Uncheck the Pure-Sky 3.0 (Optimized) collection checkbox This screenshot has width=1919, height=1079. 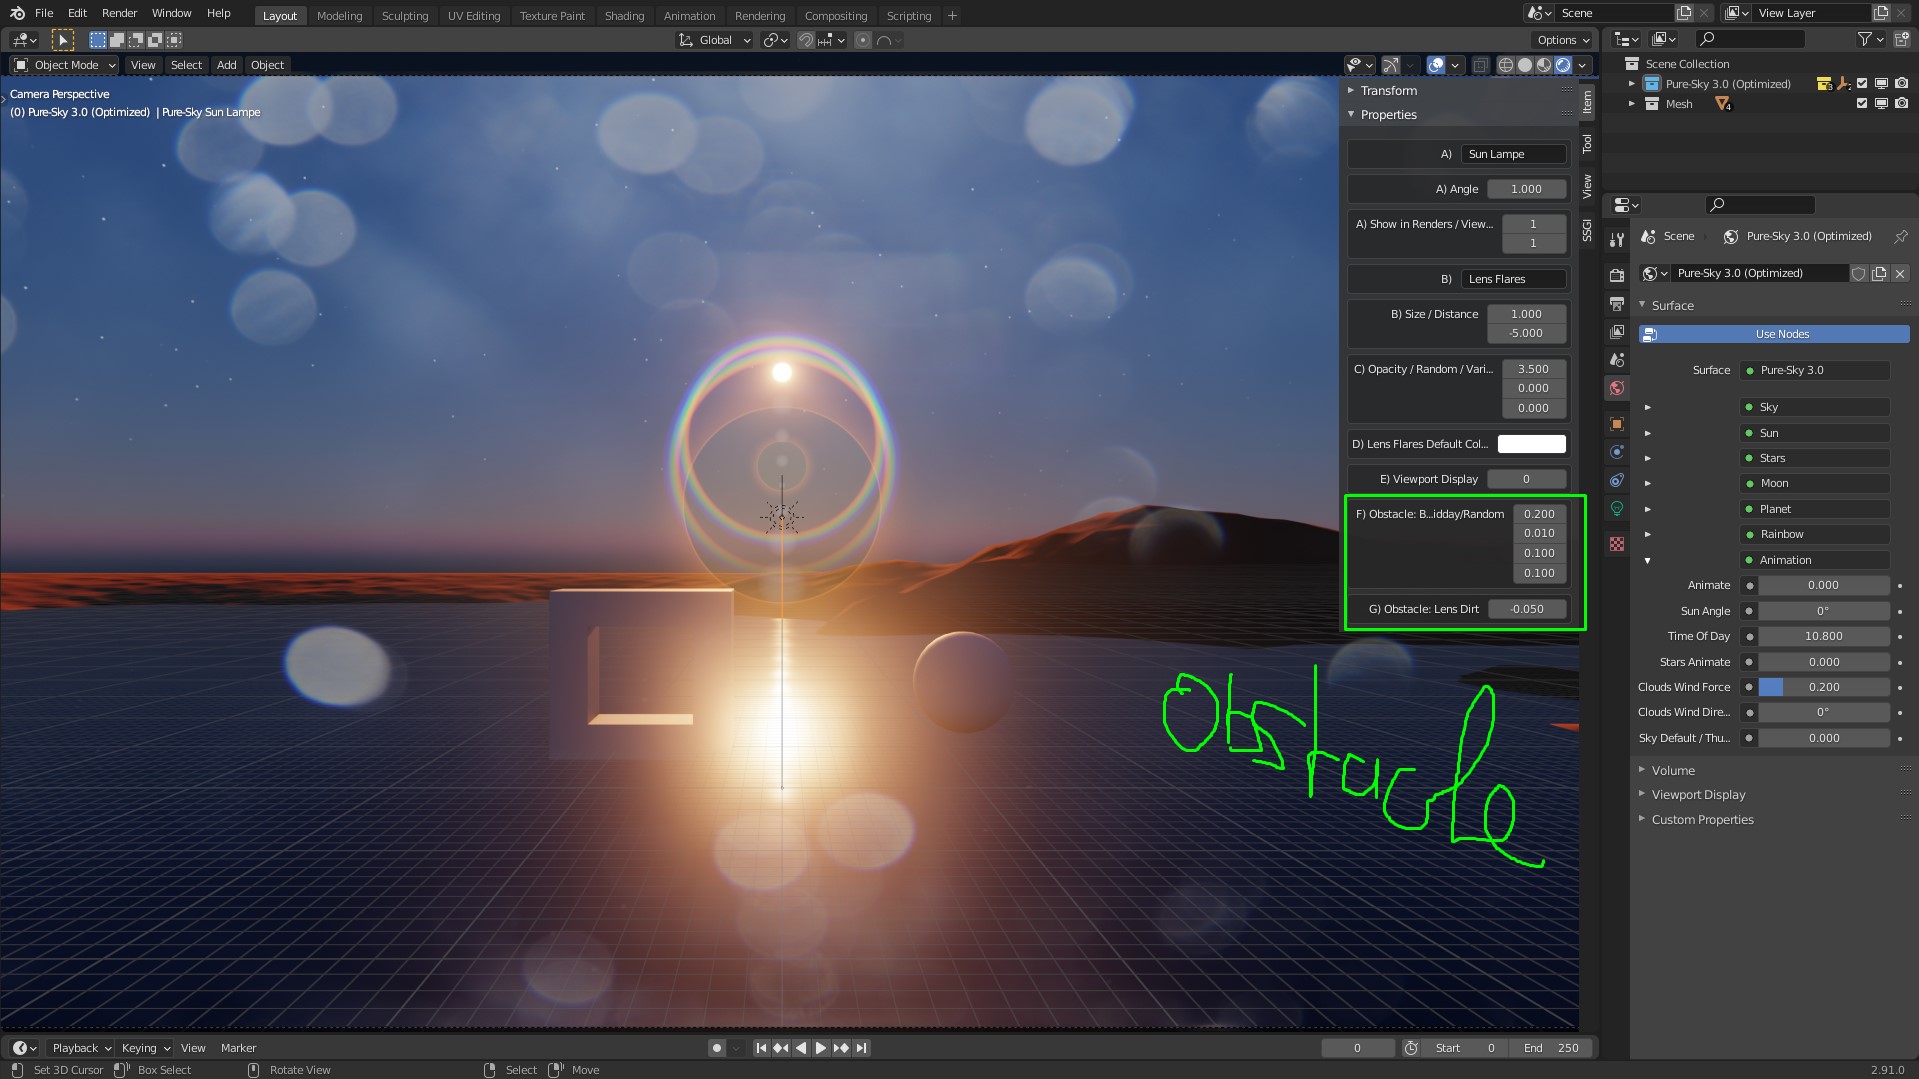(1861, 84)
